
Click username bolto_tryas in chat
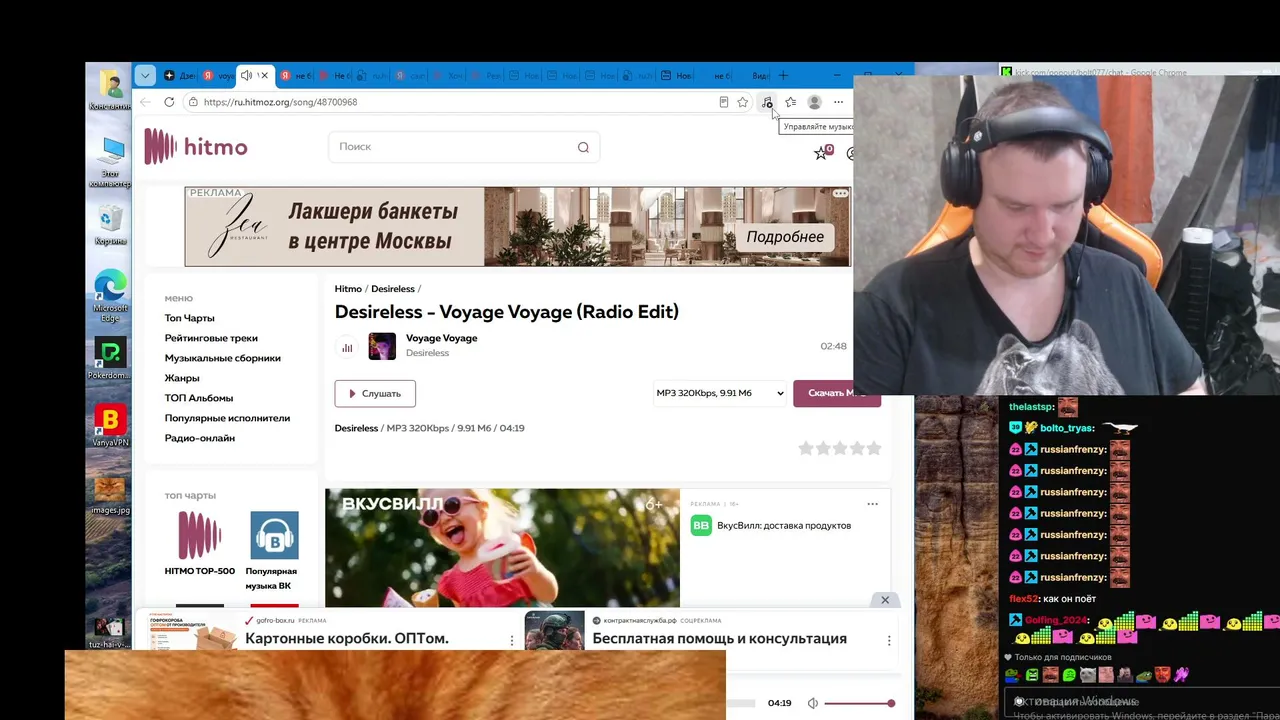(x=1067, y=428)
